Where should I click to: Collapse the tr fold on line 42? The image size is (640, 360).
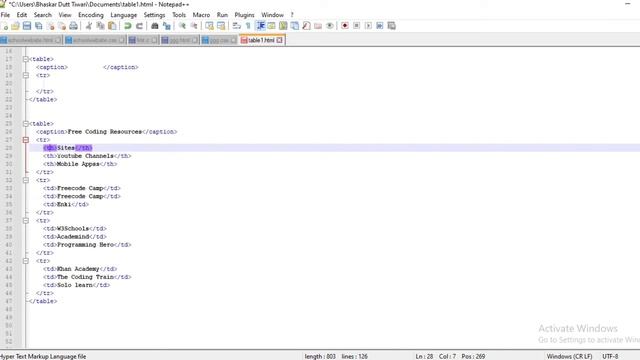26,261
